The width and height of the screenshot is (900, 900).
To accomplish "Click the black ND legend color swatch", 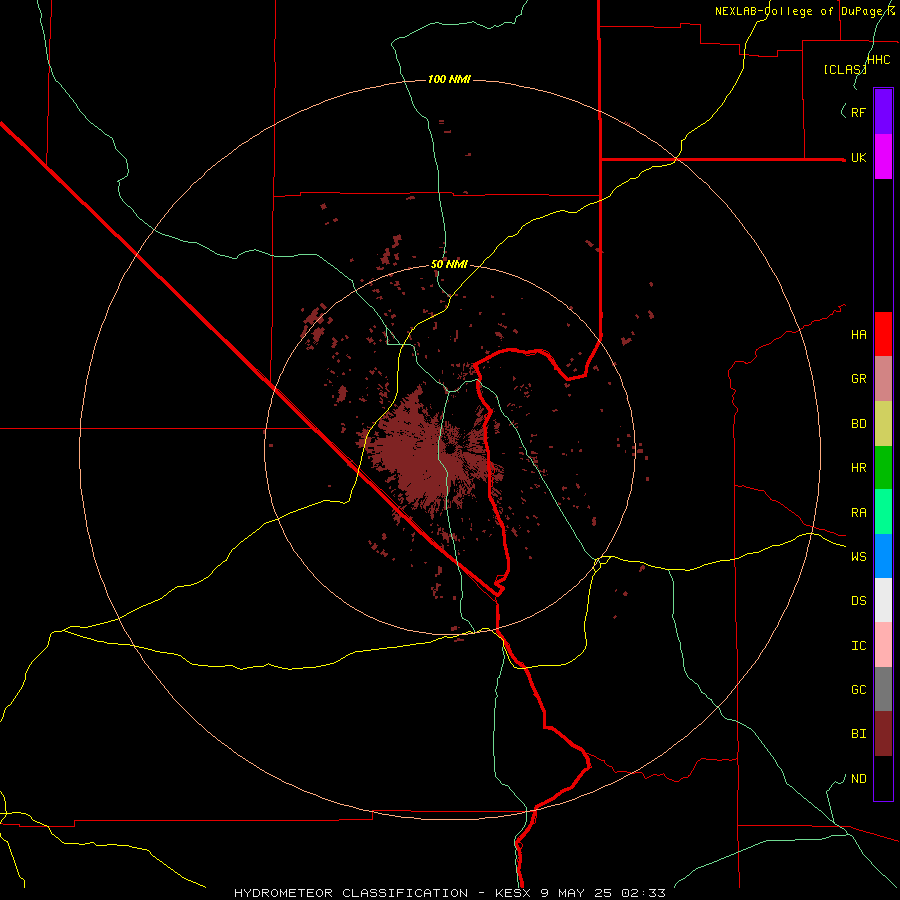I will pyautogui.click(x=883, y=778).
